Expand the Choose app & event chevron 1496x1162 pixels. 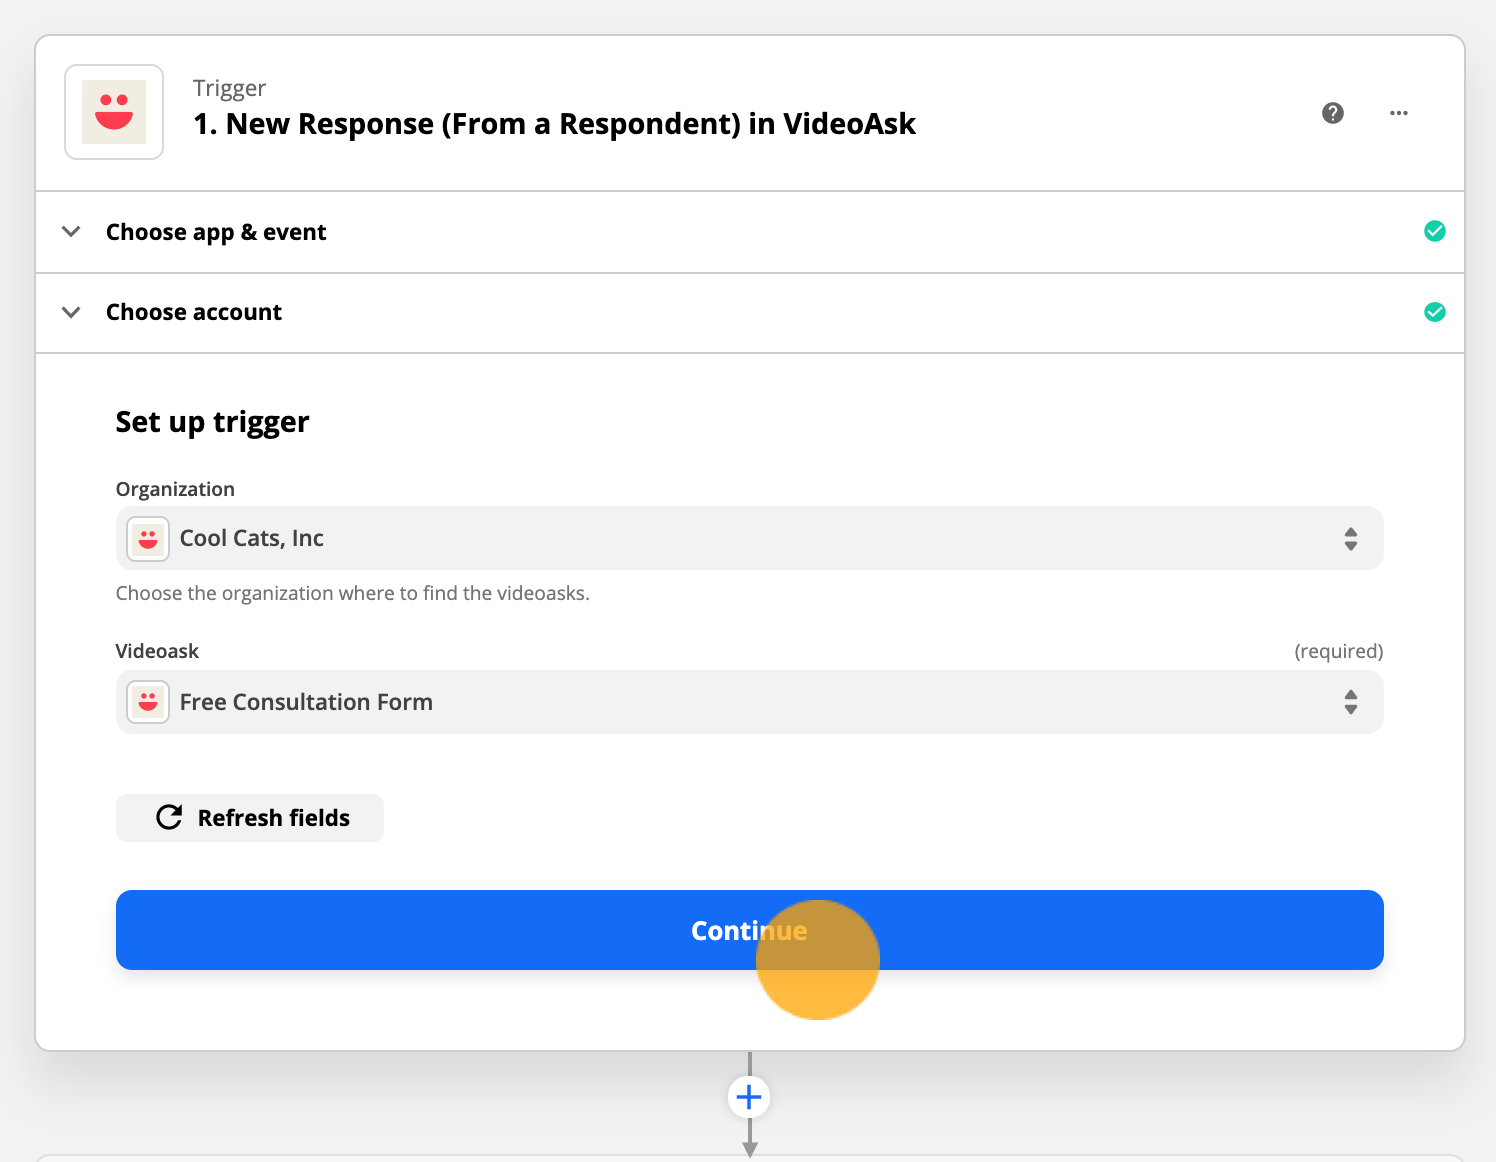tap(71, 232)
